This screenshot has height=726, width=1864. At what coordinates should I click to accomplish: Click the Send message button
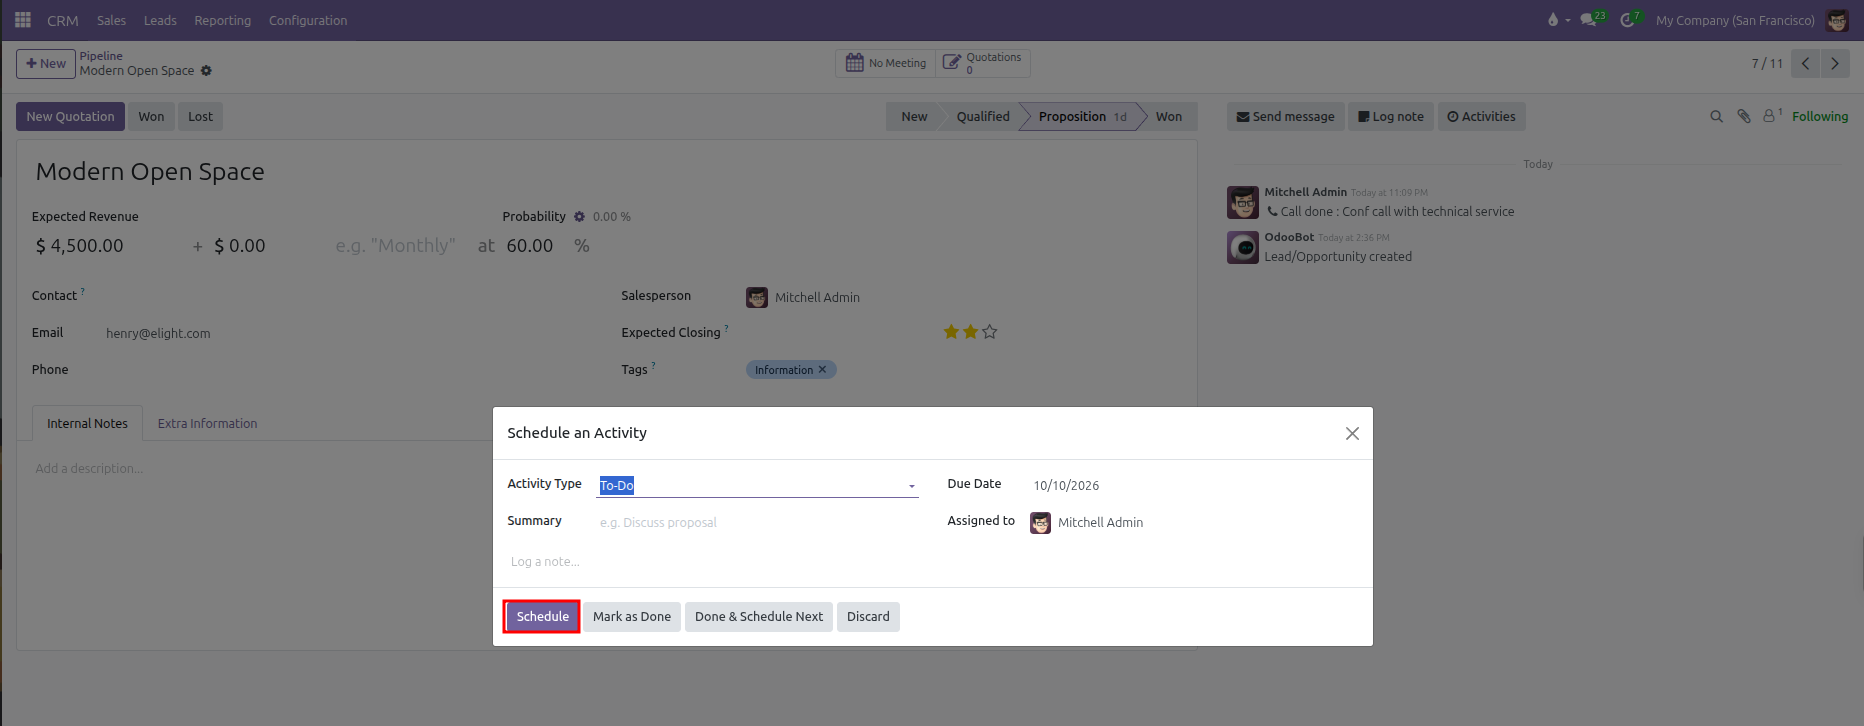pyautogui.click(x=1285, y=116)
